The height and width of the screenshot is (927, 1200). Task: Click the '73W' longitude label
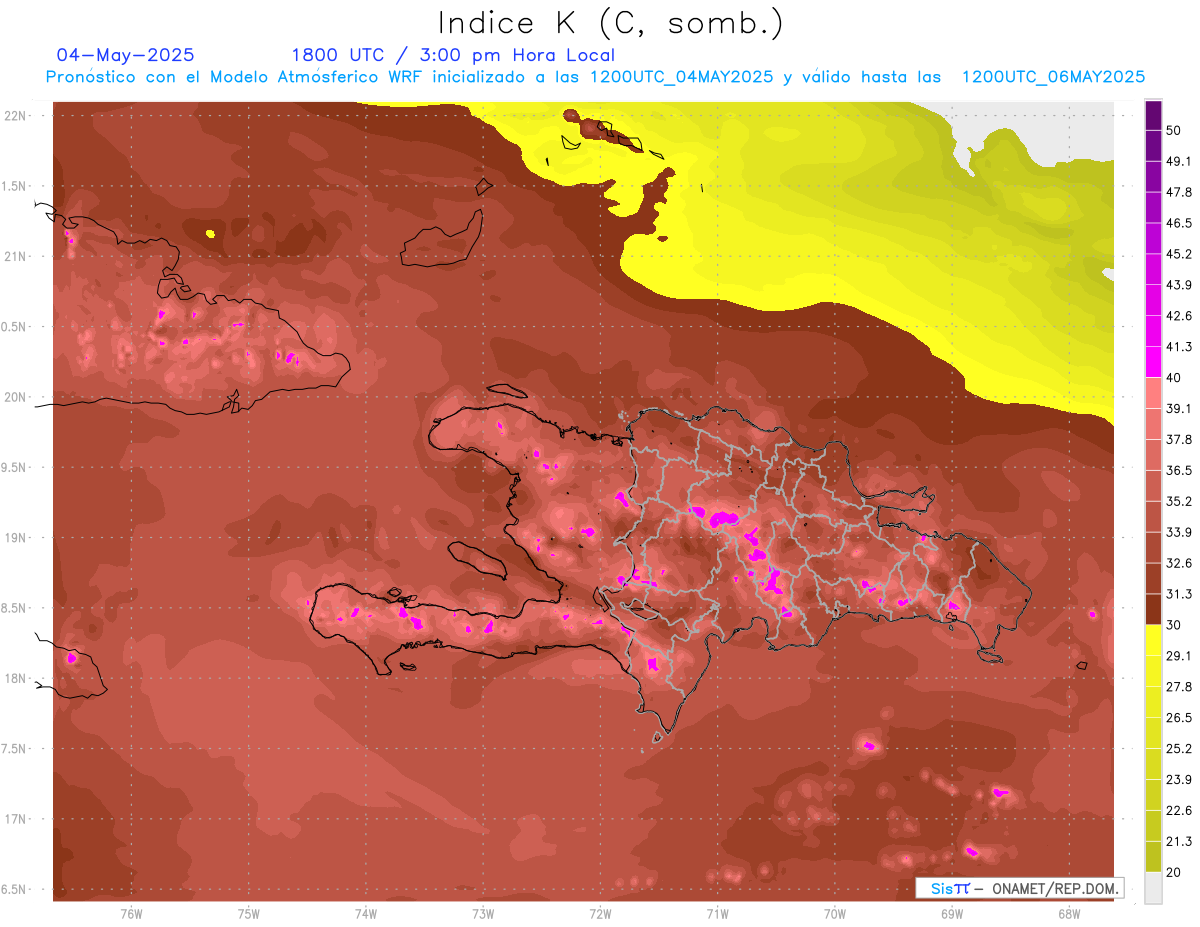483,914
